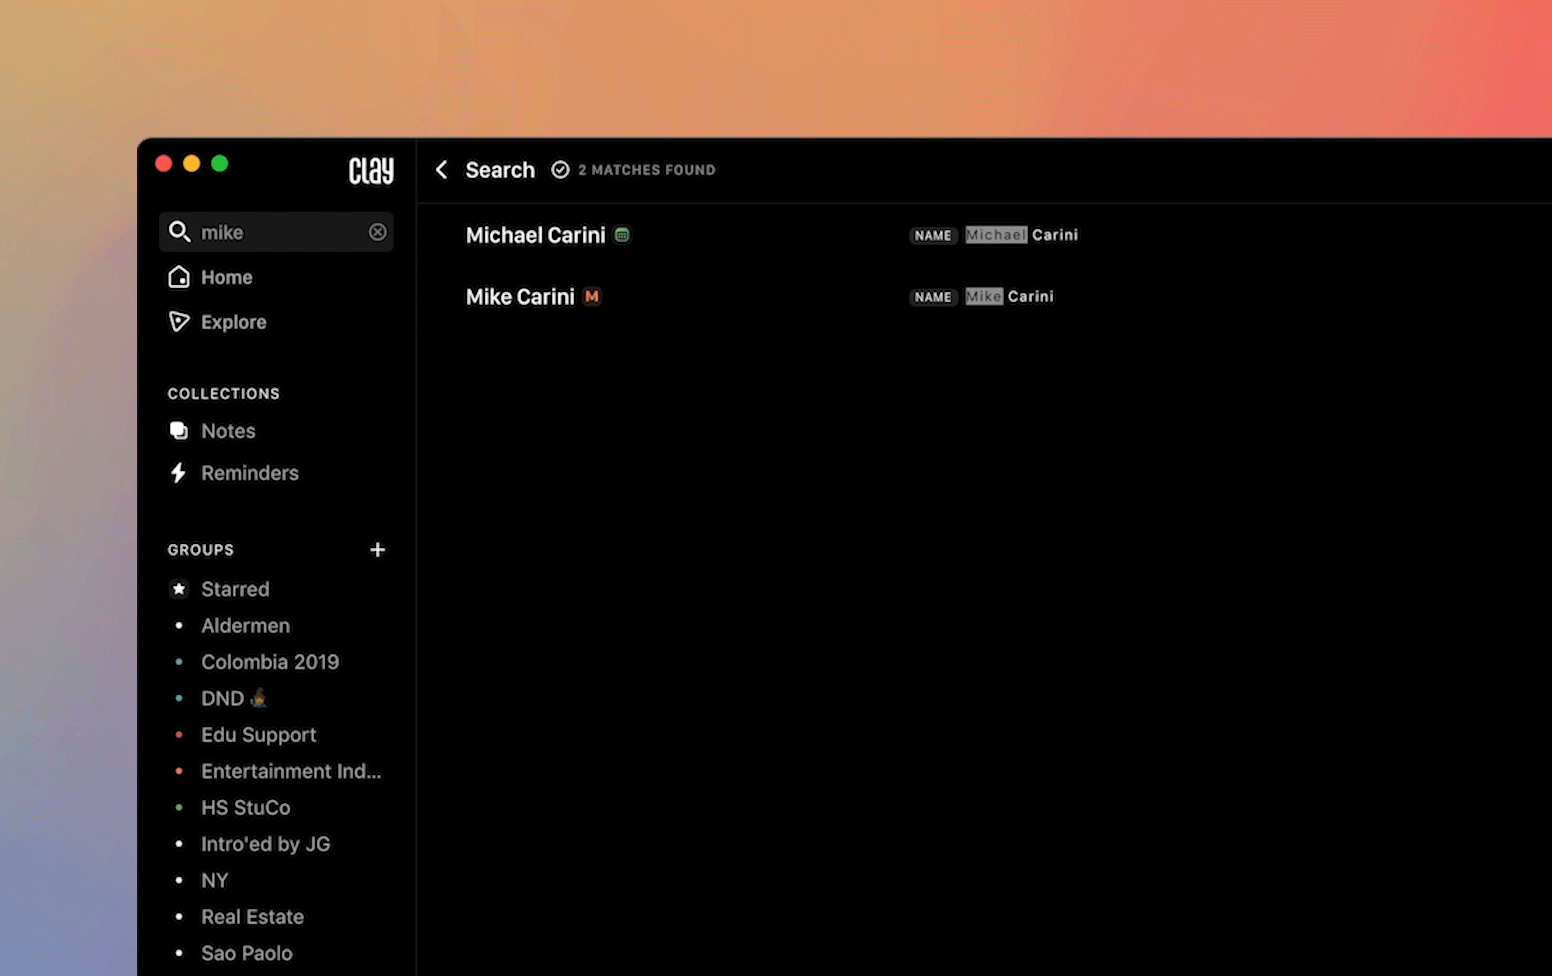Collapse the COLLECTIONS section header
This screenshot has height=976, width=1552.
coord(223,393)
